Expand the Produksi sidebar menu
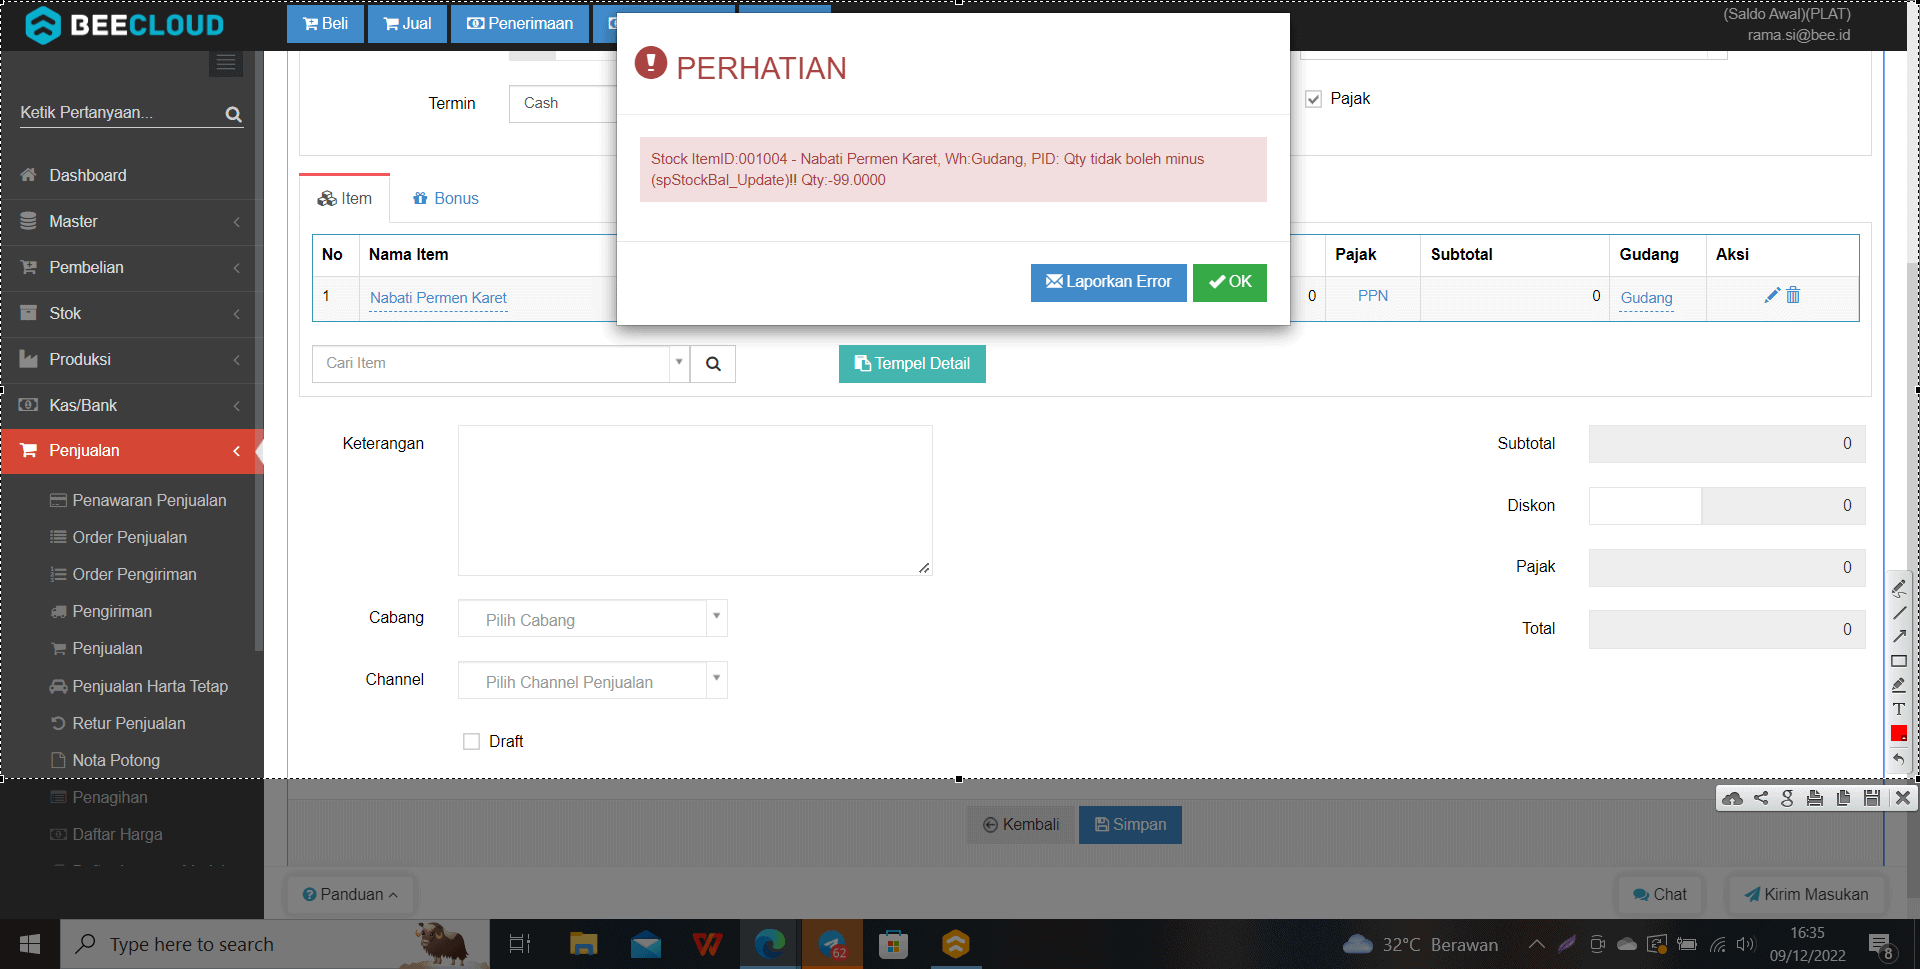1920x969 pixels. pyautogui.click(x=131, y=360)
